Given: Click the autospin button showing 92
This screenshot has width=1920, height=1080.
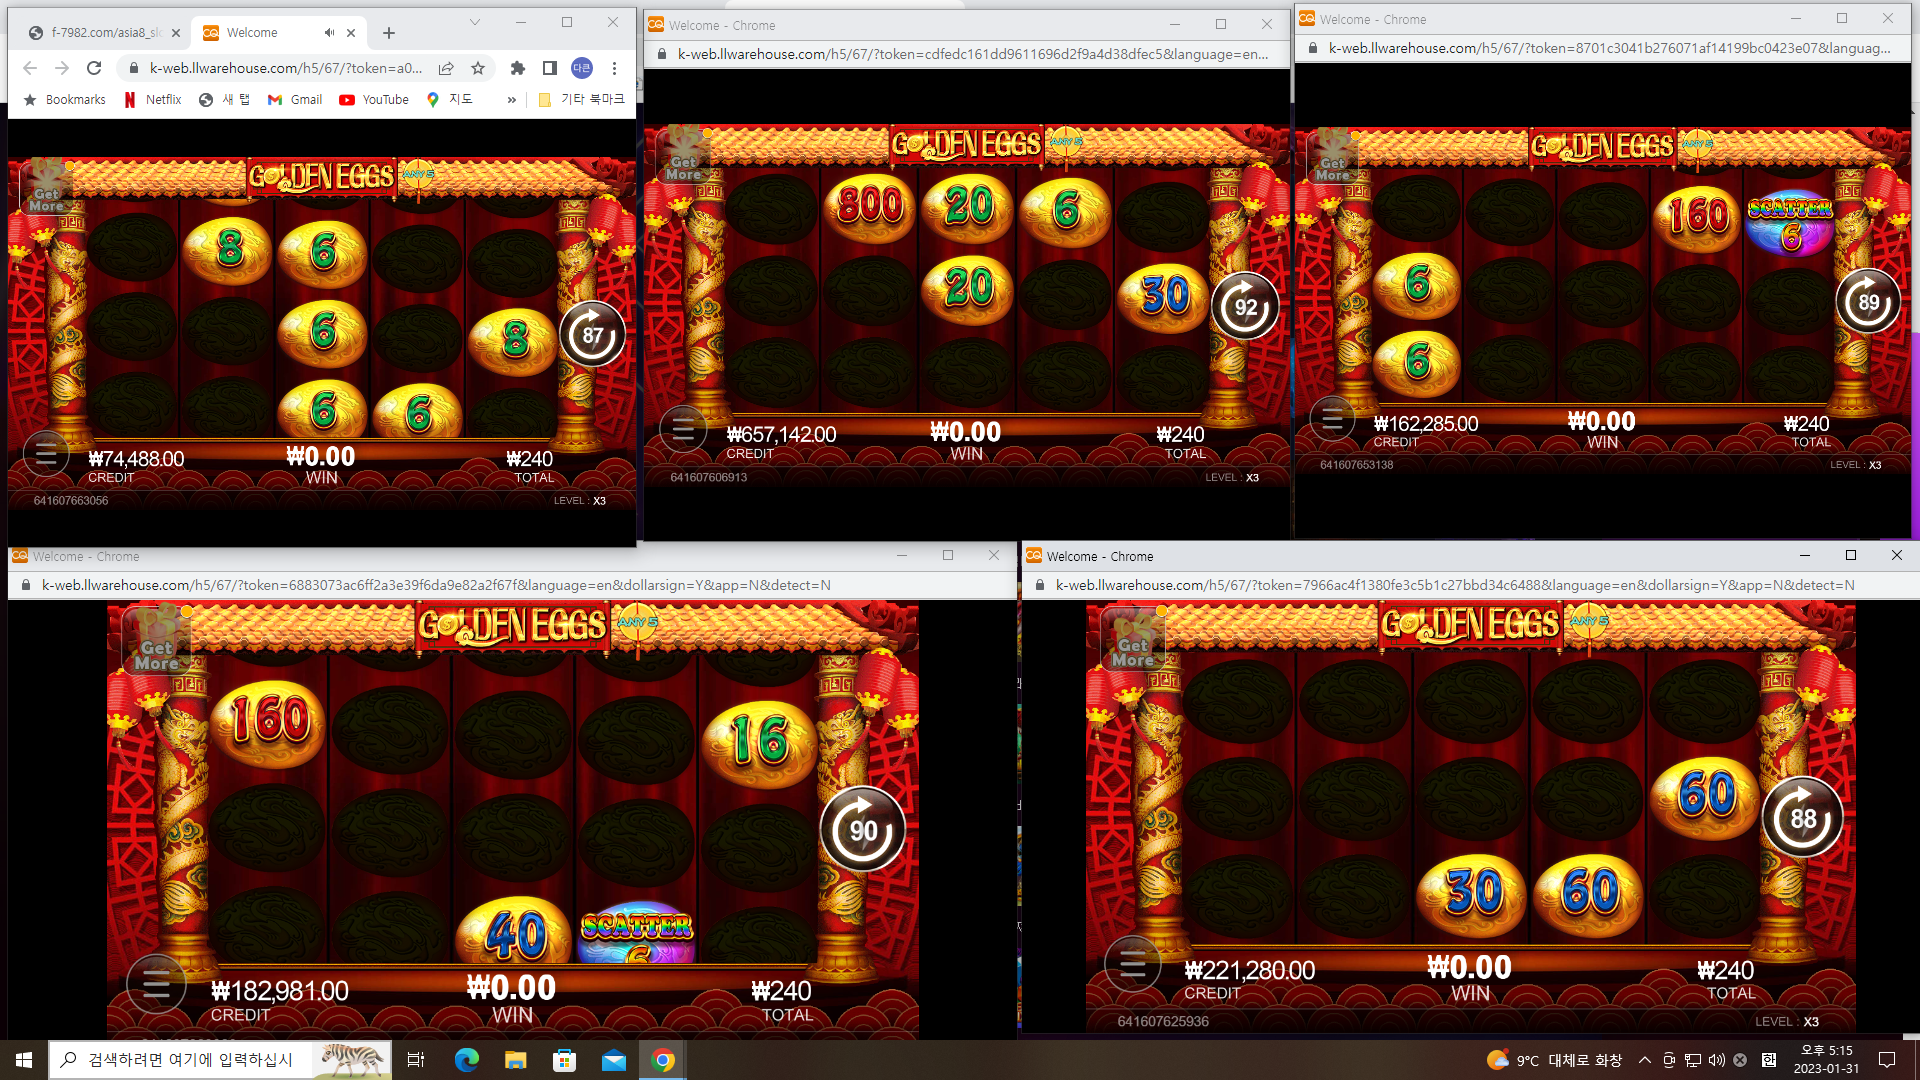Looking at the screenshot, I should coord(1245,306).
